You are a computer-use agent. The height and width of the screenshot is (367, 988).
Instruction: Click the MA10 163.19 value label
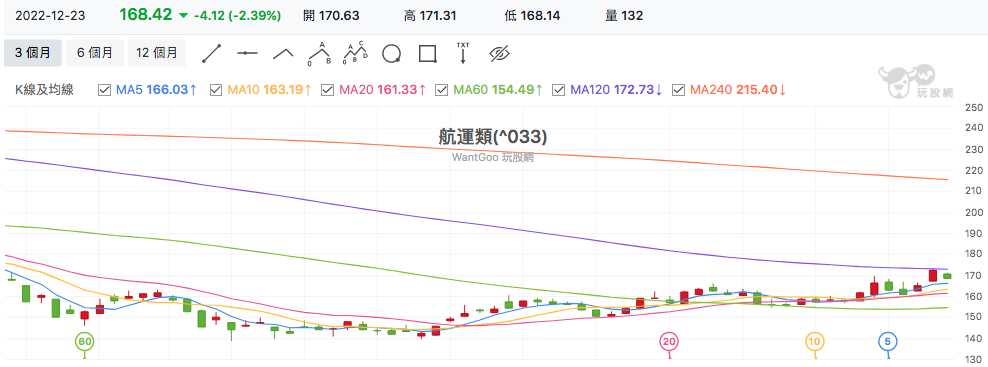[x=270, y=90]
